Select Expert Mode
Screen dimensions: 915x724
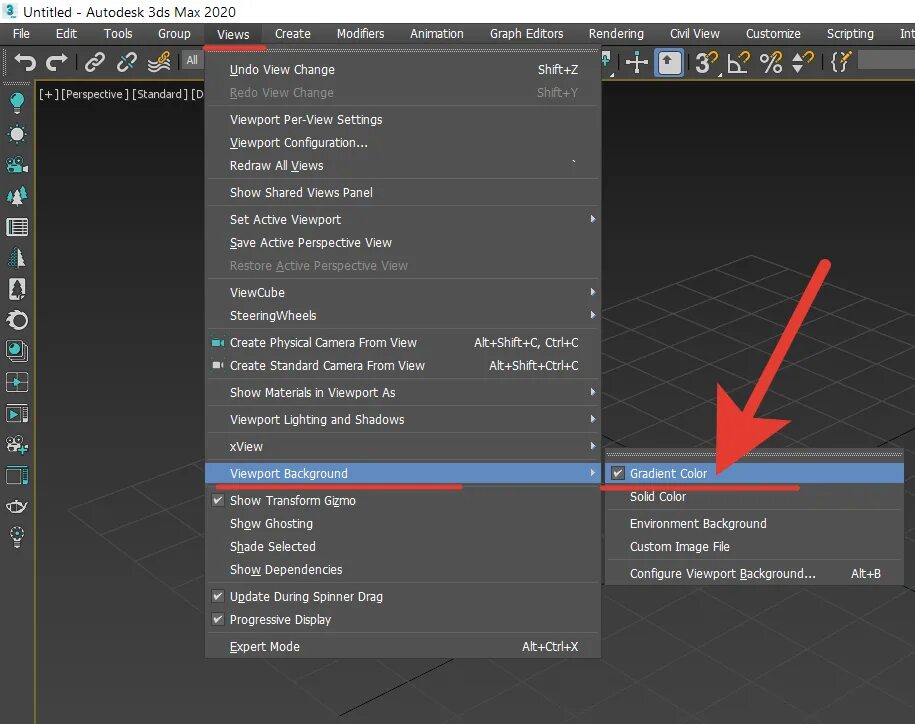403,646
